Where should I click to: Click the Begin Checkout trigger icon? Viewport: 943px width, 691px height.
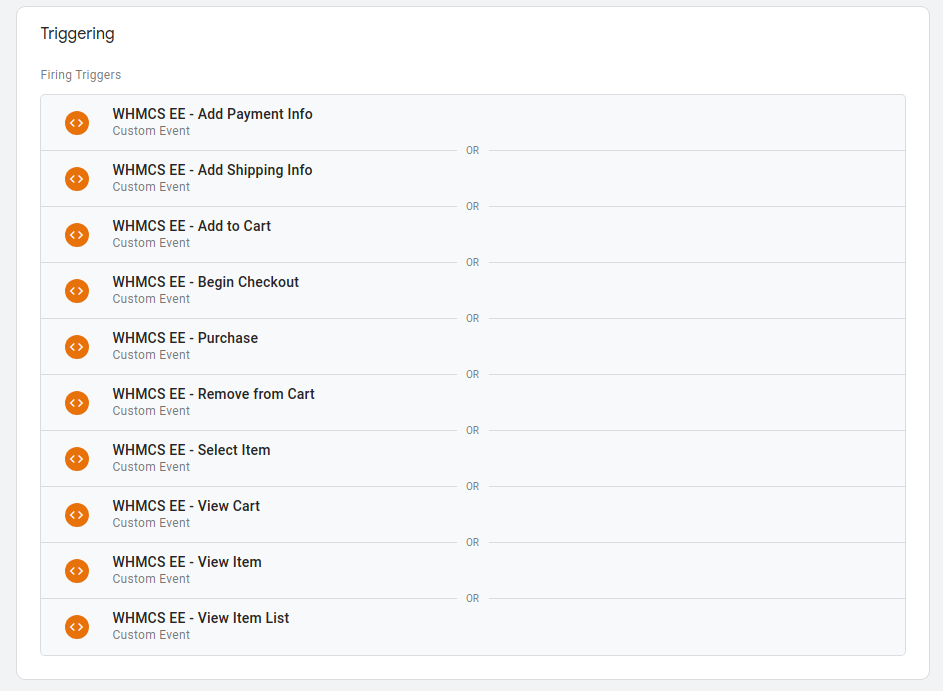[x=77, y=290]
